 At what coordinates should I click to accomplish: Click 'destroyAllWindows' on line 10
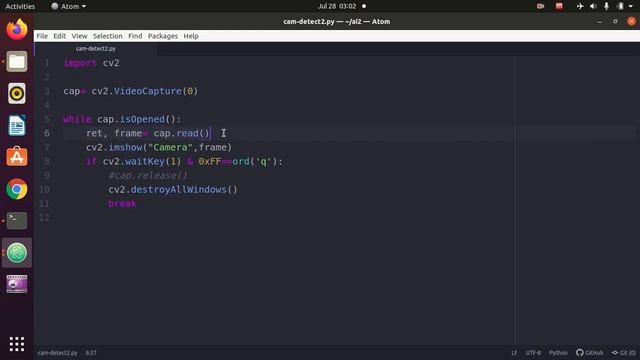(178, 189)
